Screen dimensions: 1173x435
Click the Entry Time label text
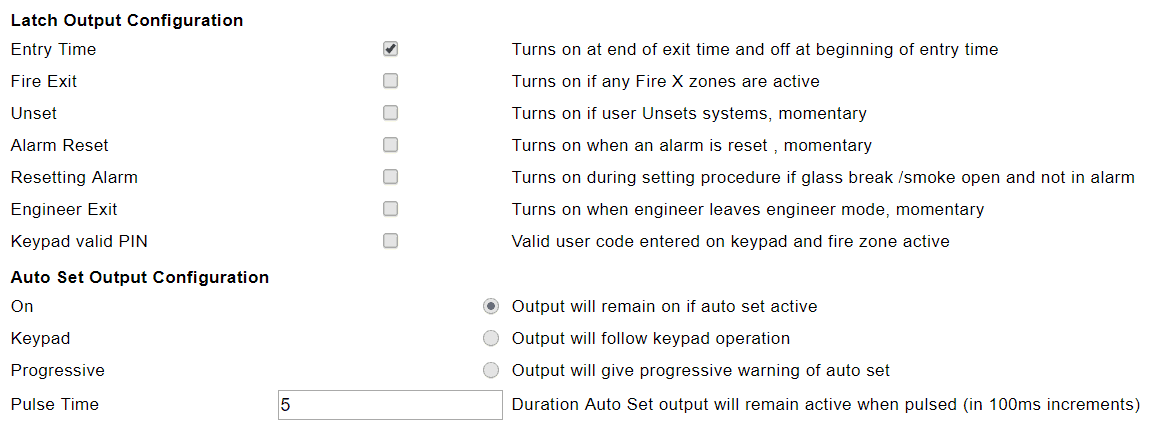[53, 49]
